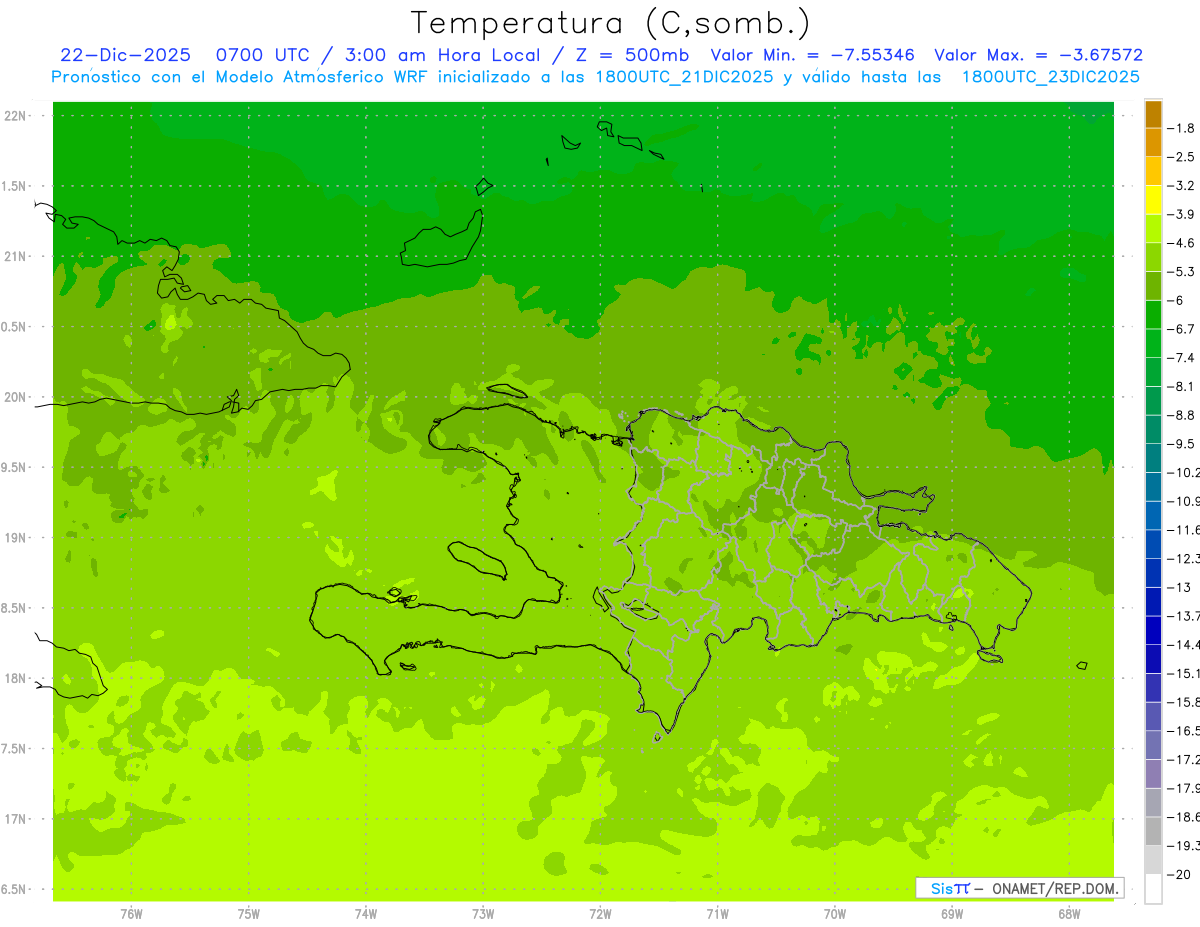
Task: Select the valid-until stamp "1800UTC_23DIC2025"
Action: (1050, 76)
